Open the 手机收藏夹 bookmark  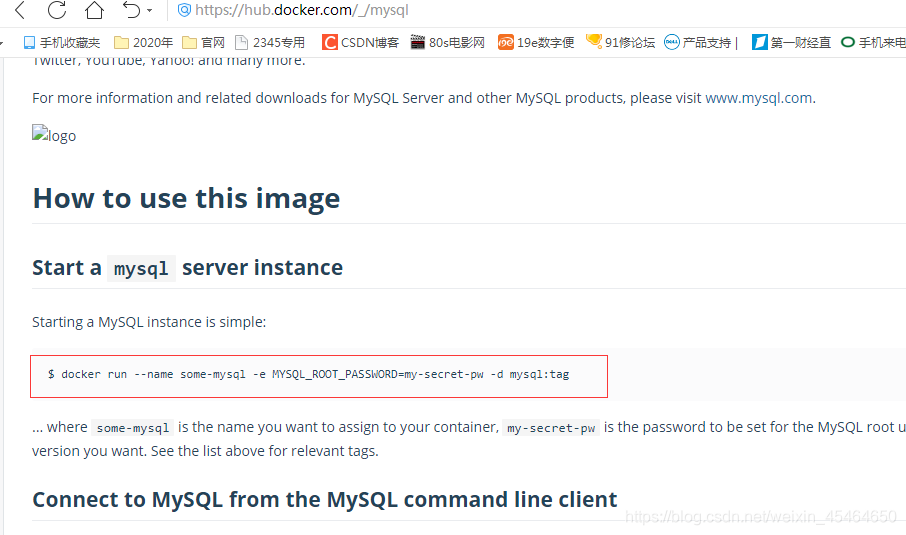coord(61,42)
